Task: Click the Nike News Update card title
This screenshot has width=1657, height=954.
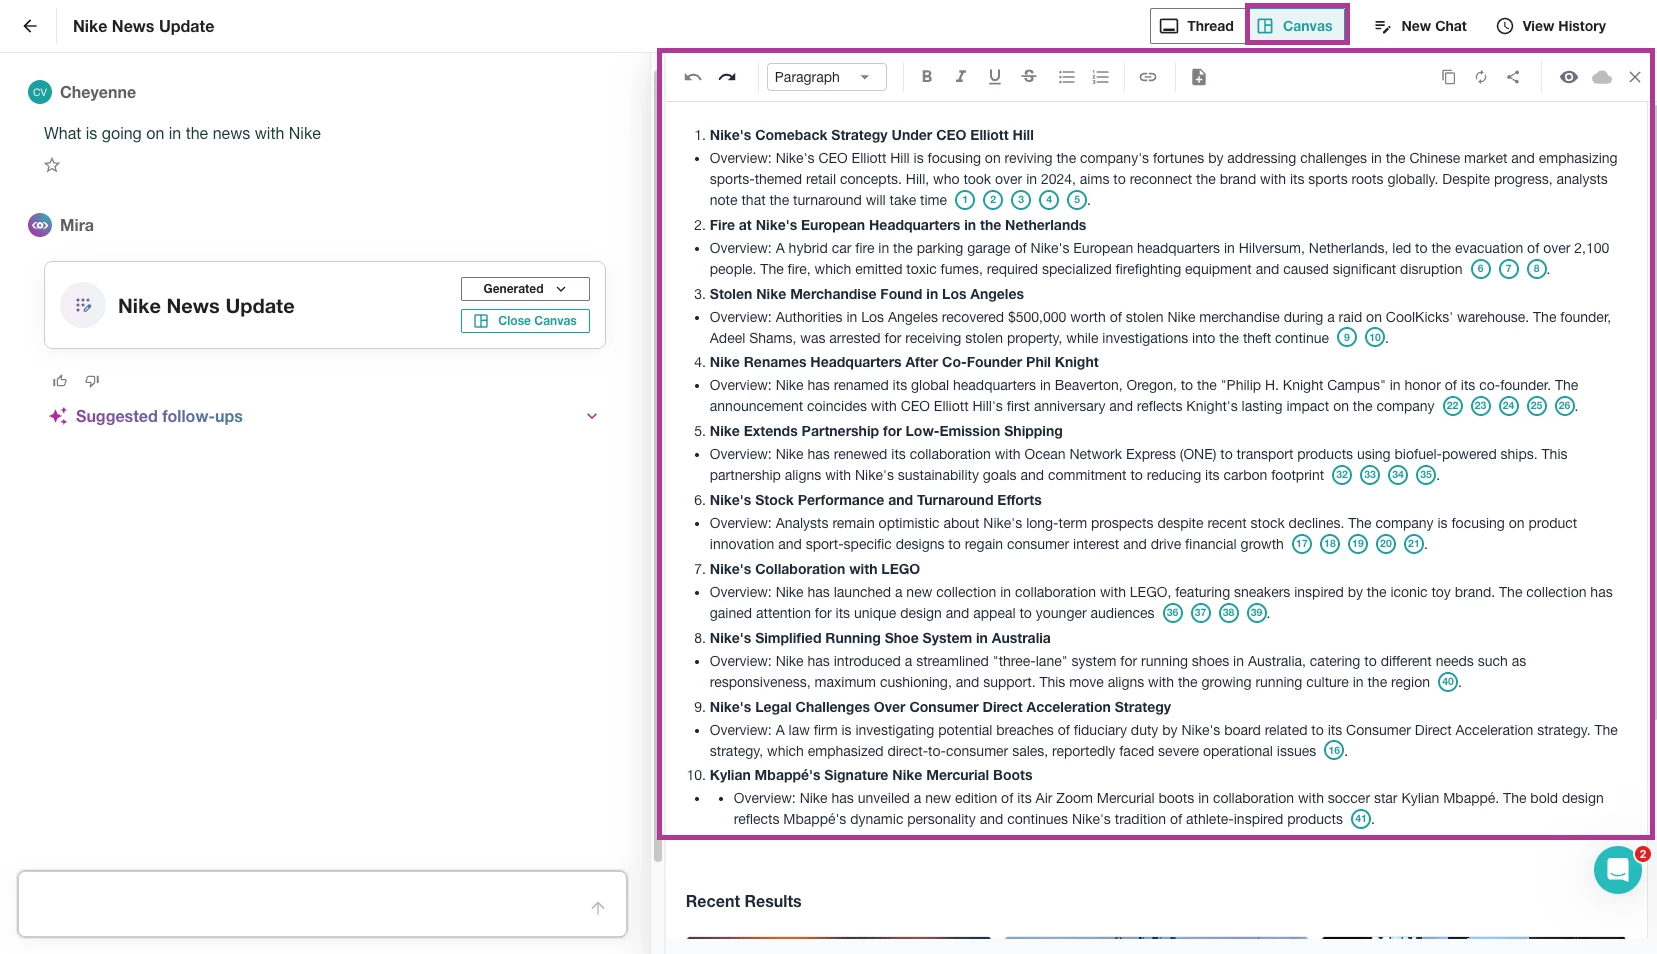Action: pyautogui.click(x=206, y=306)
